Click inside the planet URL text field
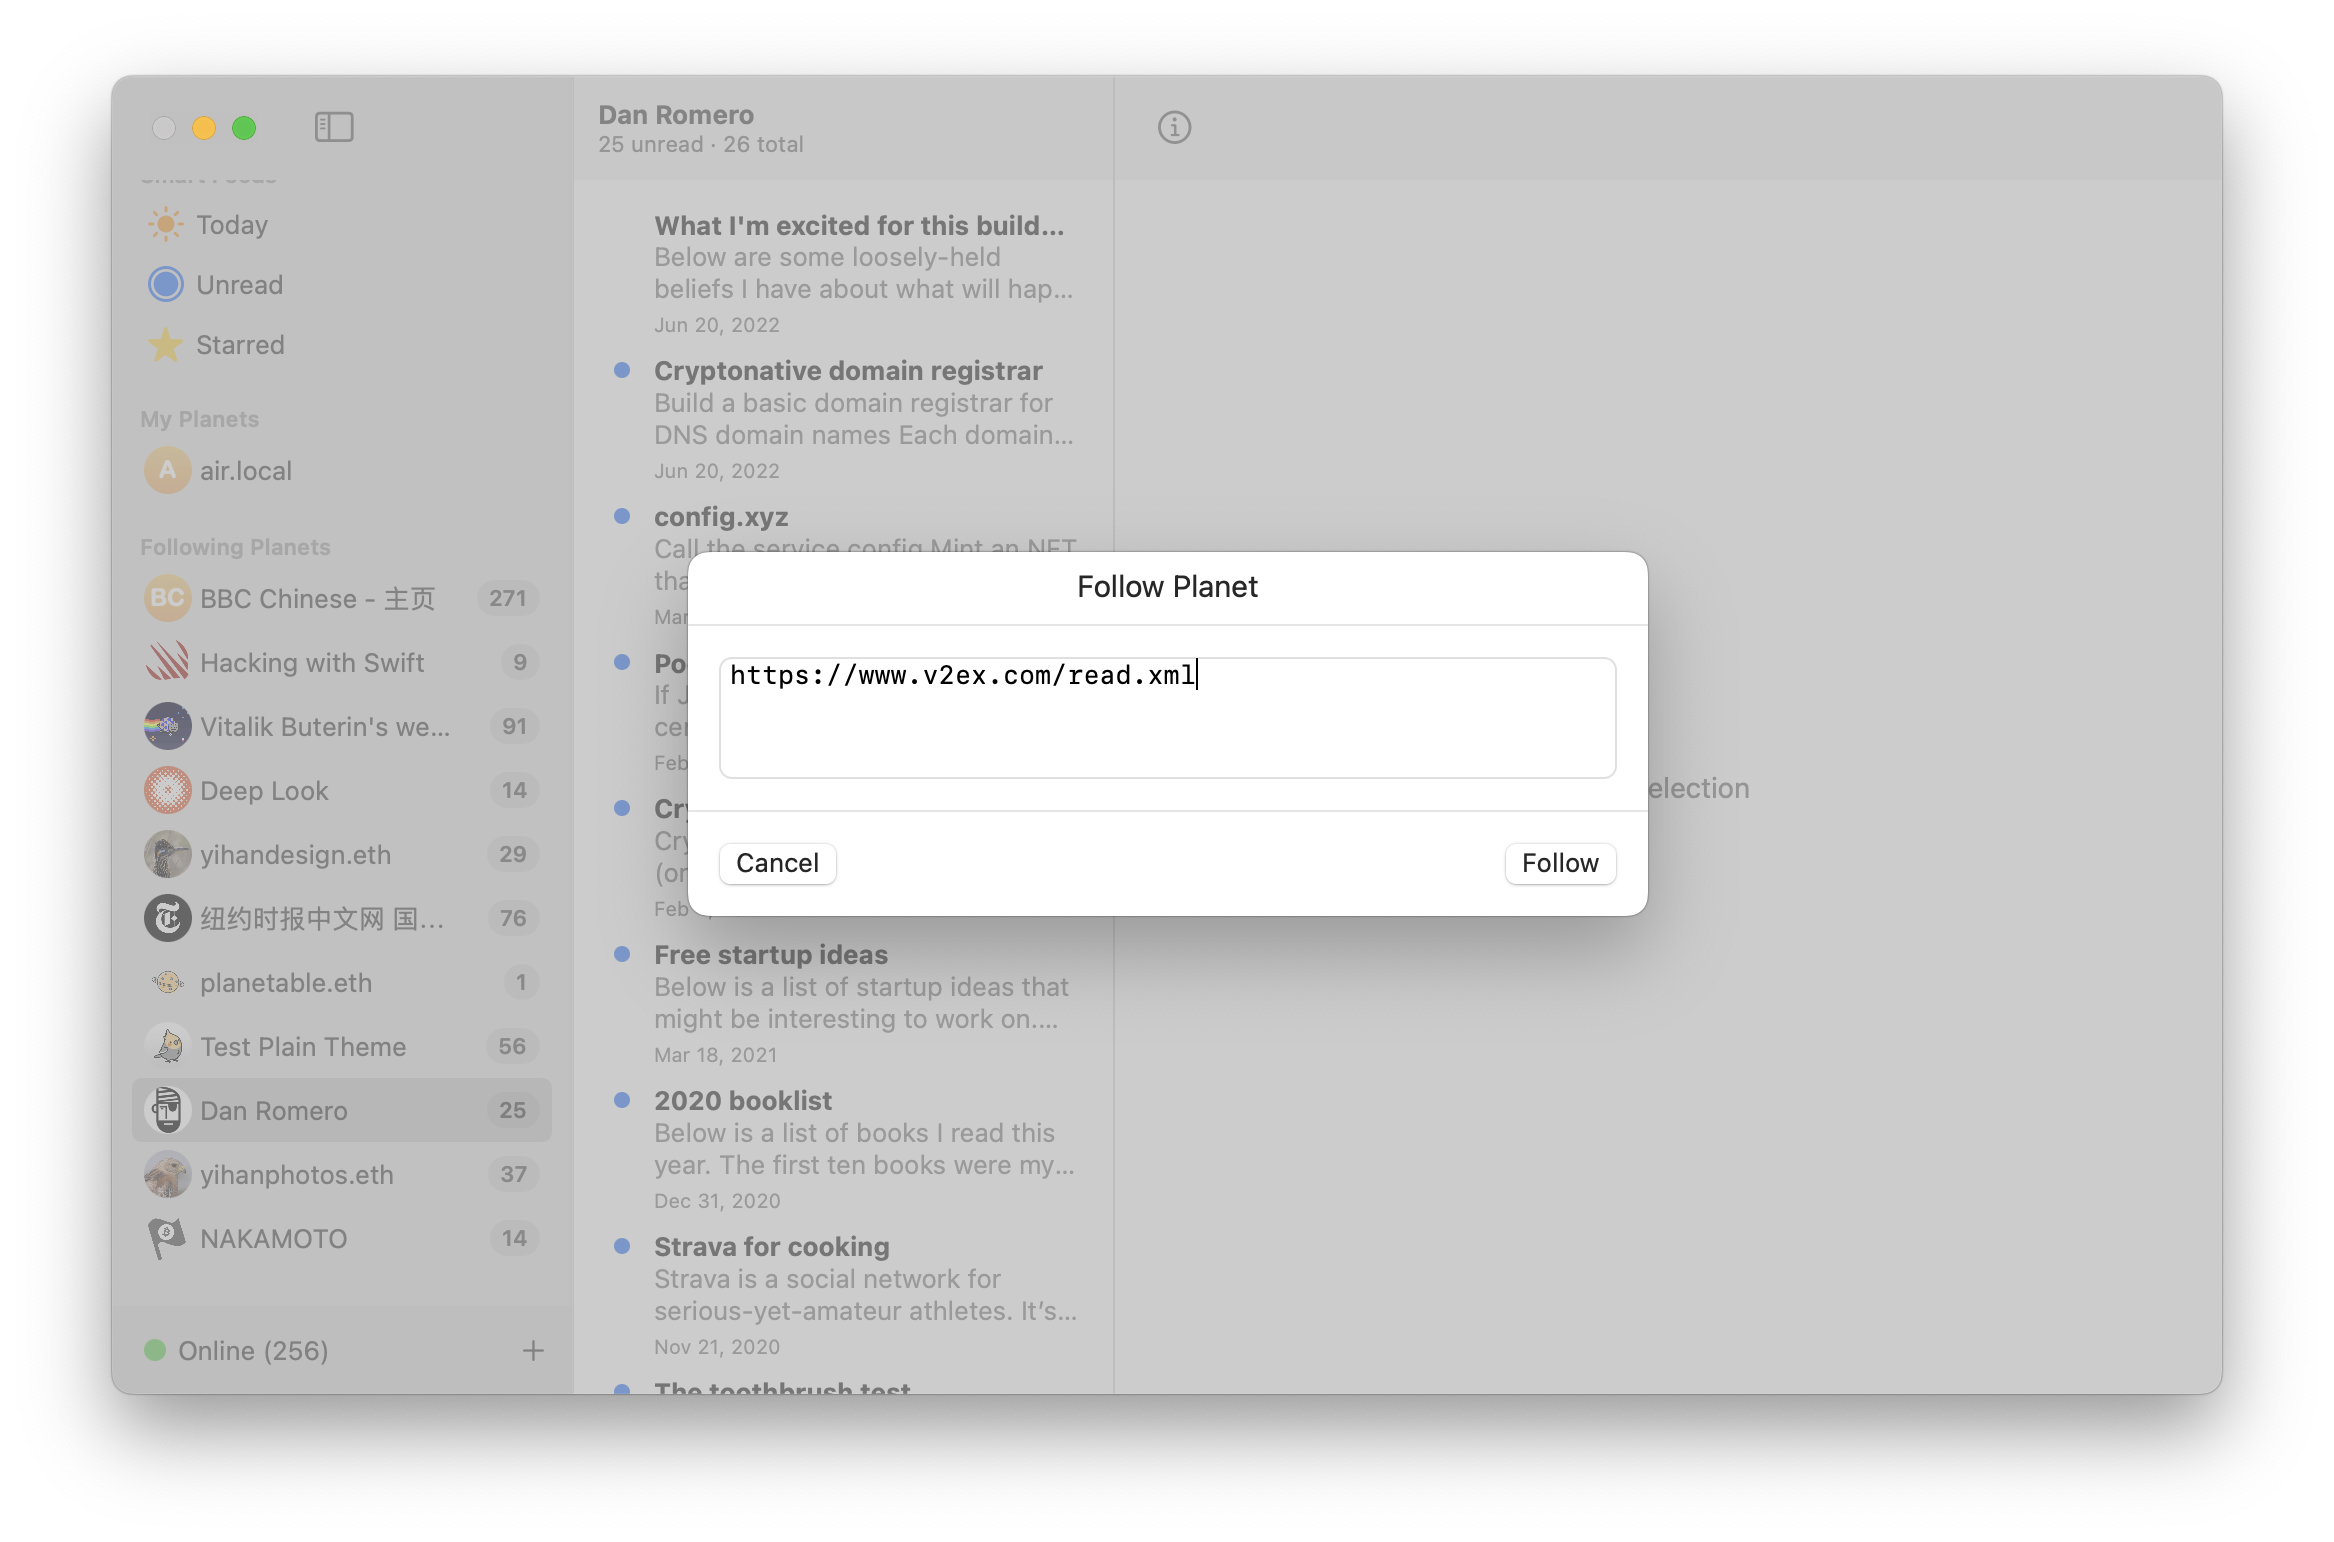The height and width of the screenshot is (1542, 2334). click(1166, 718)
